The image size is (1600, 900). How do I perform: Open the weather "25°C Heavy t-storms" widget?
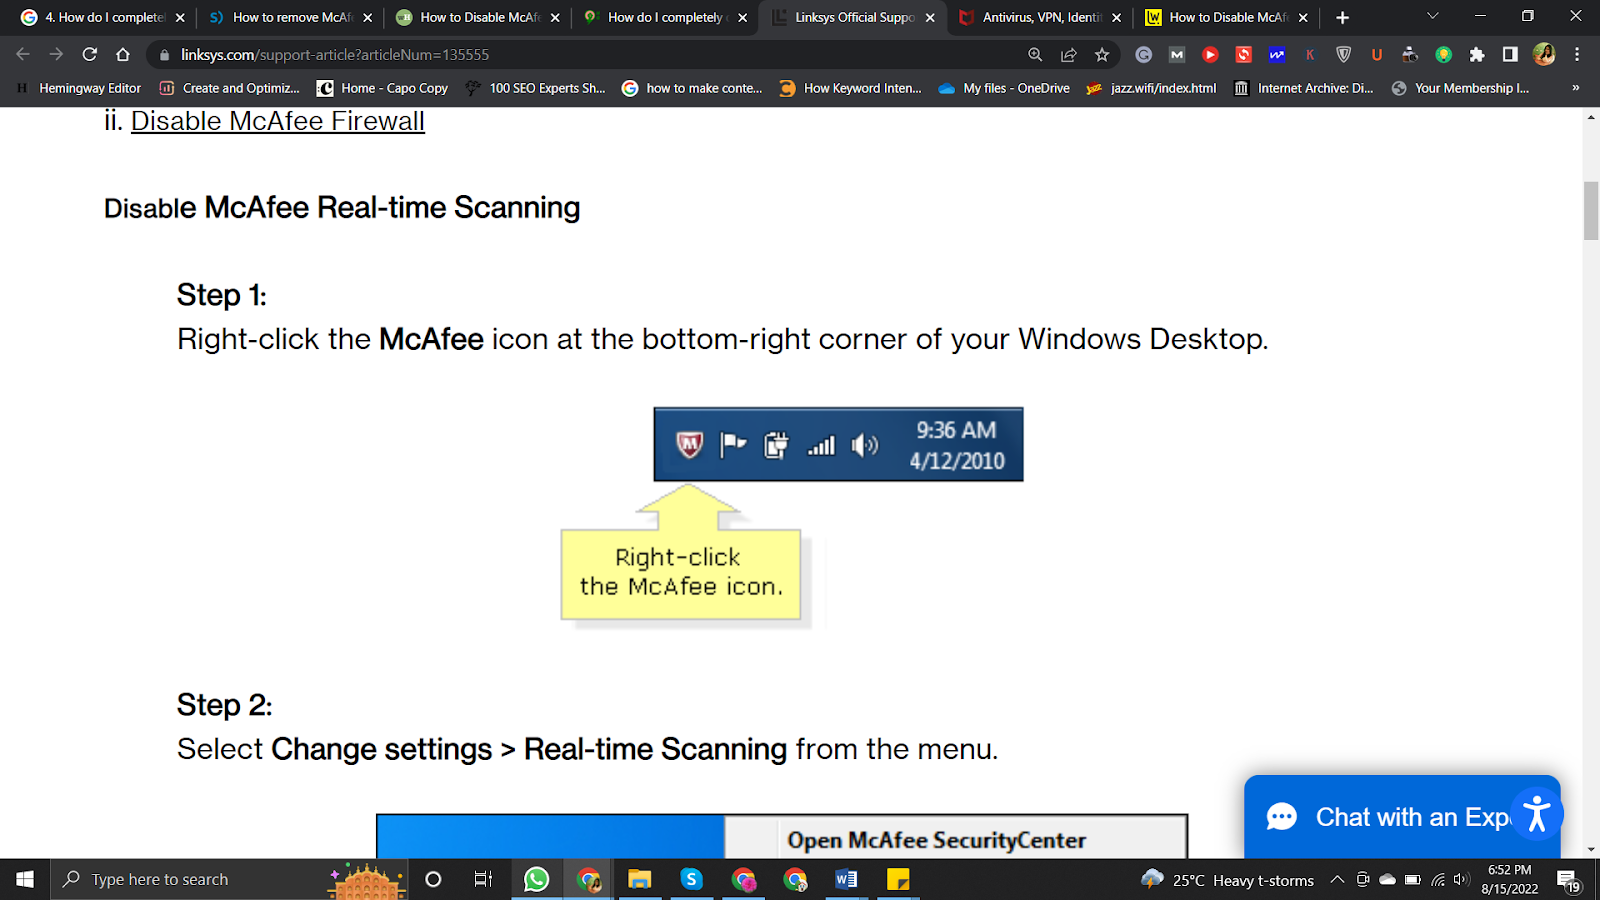pyautogui.click(x=1228, y=880)
